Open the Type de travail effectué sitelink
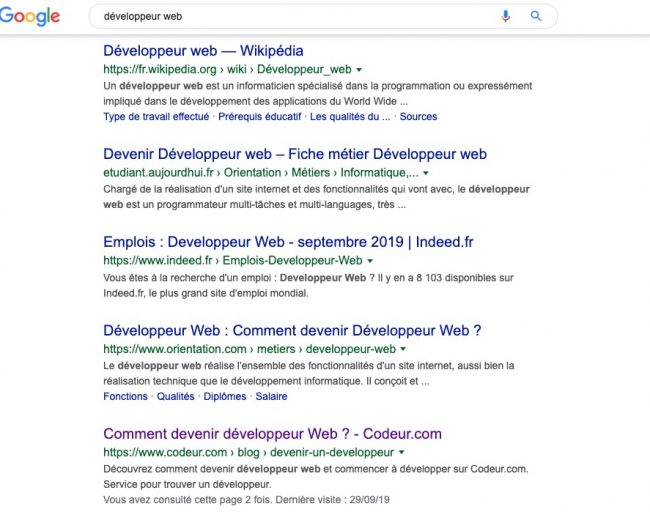 click(x=156, y=116)
